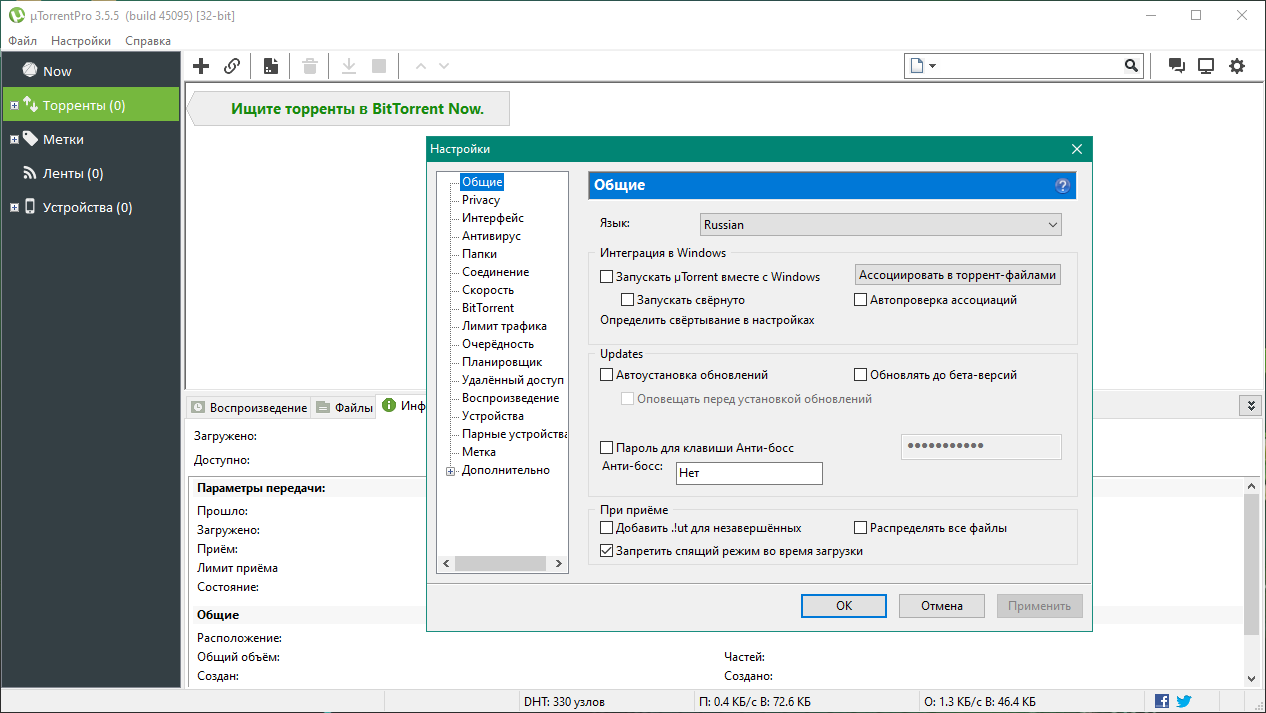Uncheck 'Запретить спящий режим во время загрузки'
Viewport: 1266px width, 713px height.
point(606,551)
